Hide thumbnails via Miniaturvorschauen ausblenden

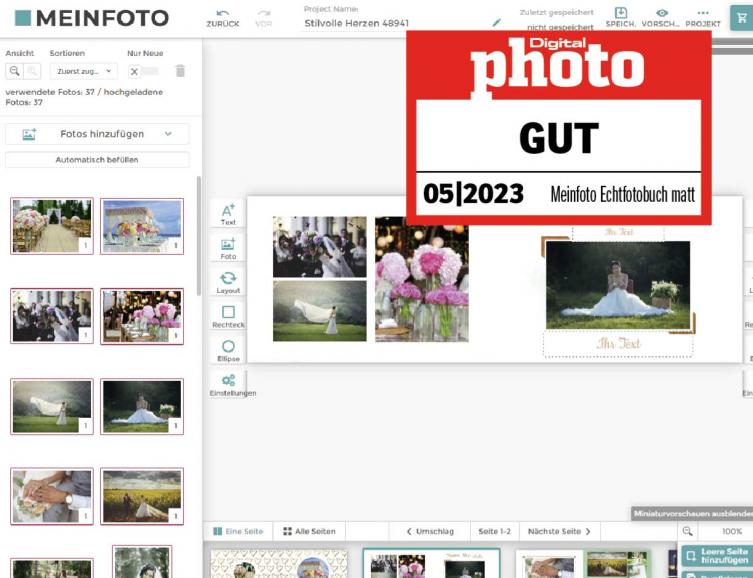click(x=692, y=513)
